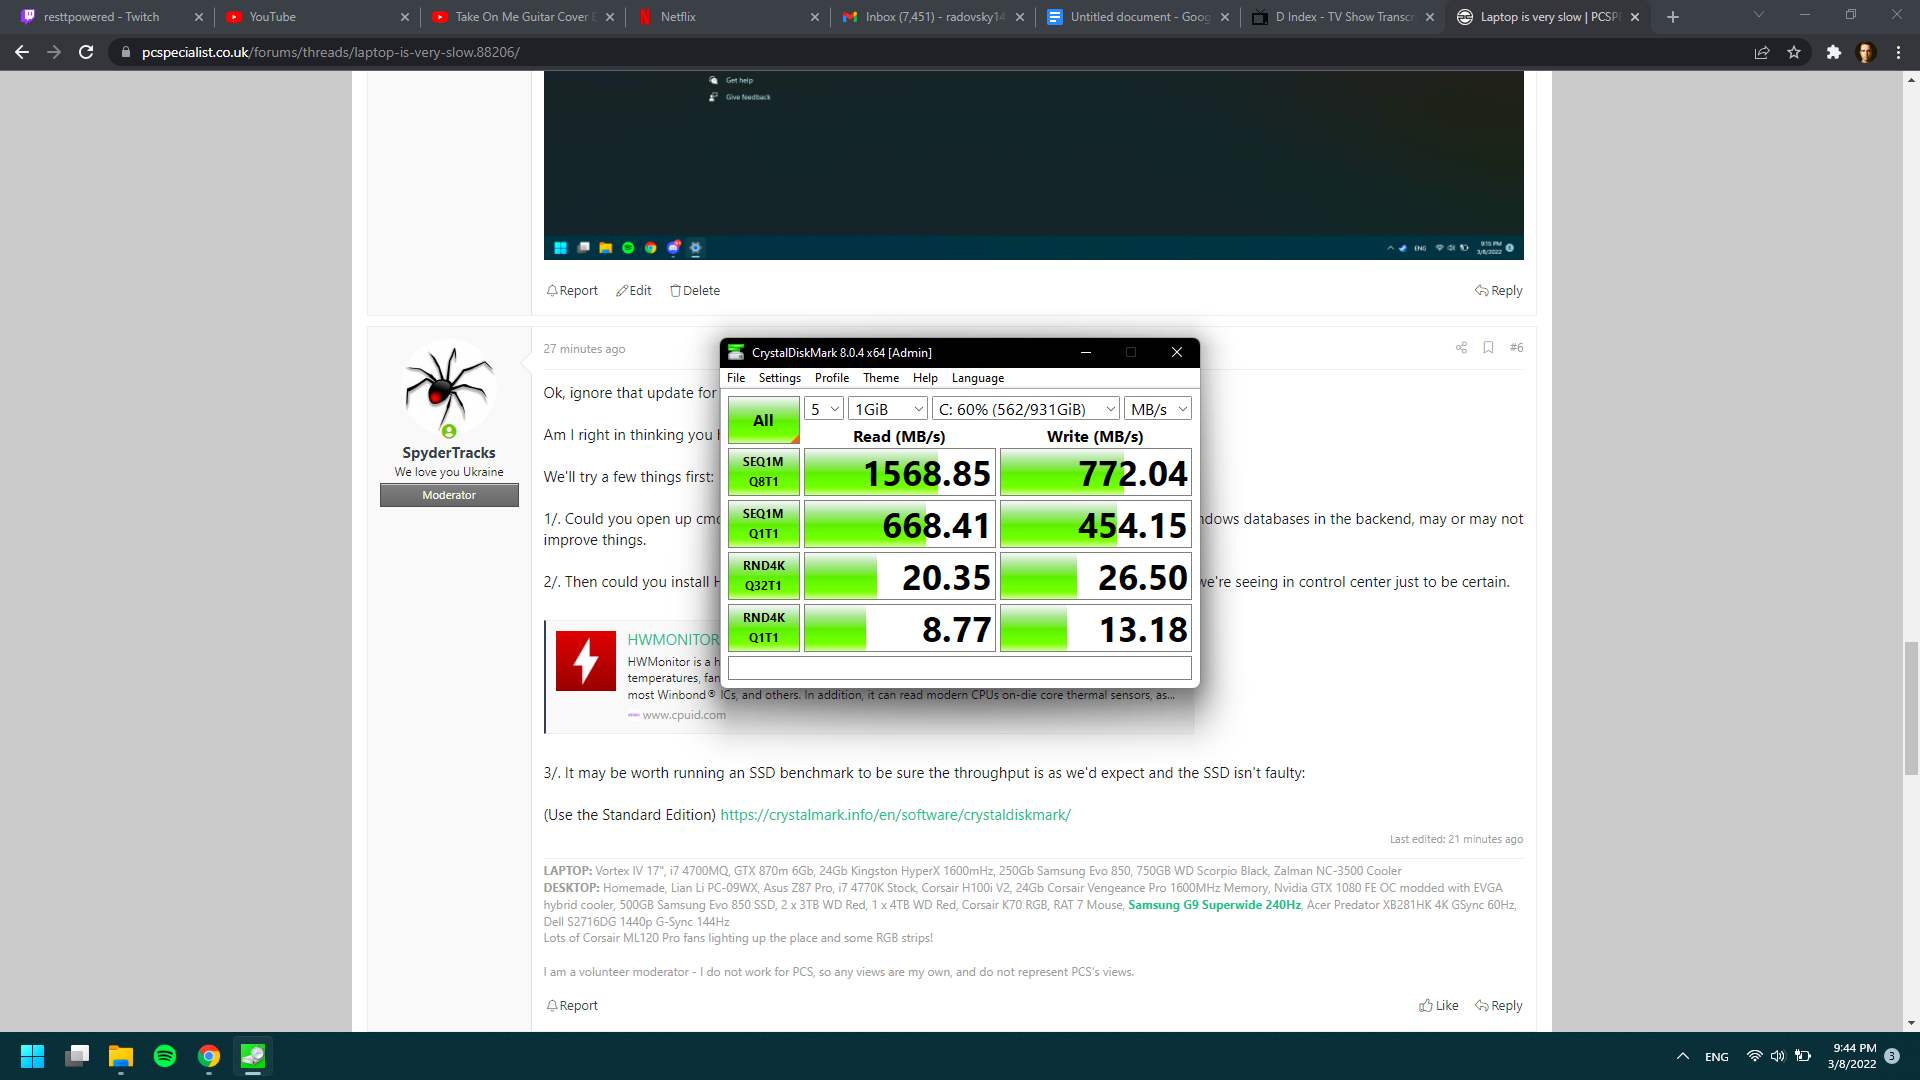Click the red HWMonitor logo thumbnail
1920x1080 pixels.
586,661
